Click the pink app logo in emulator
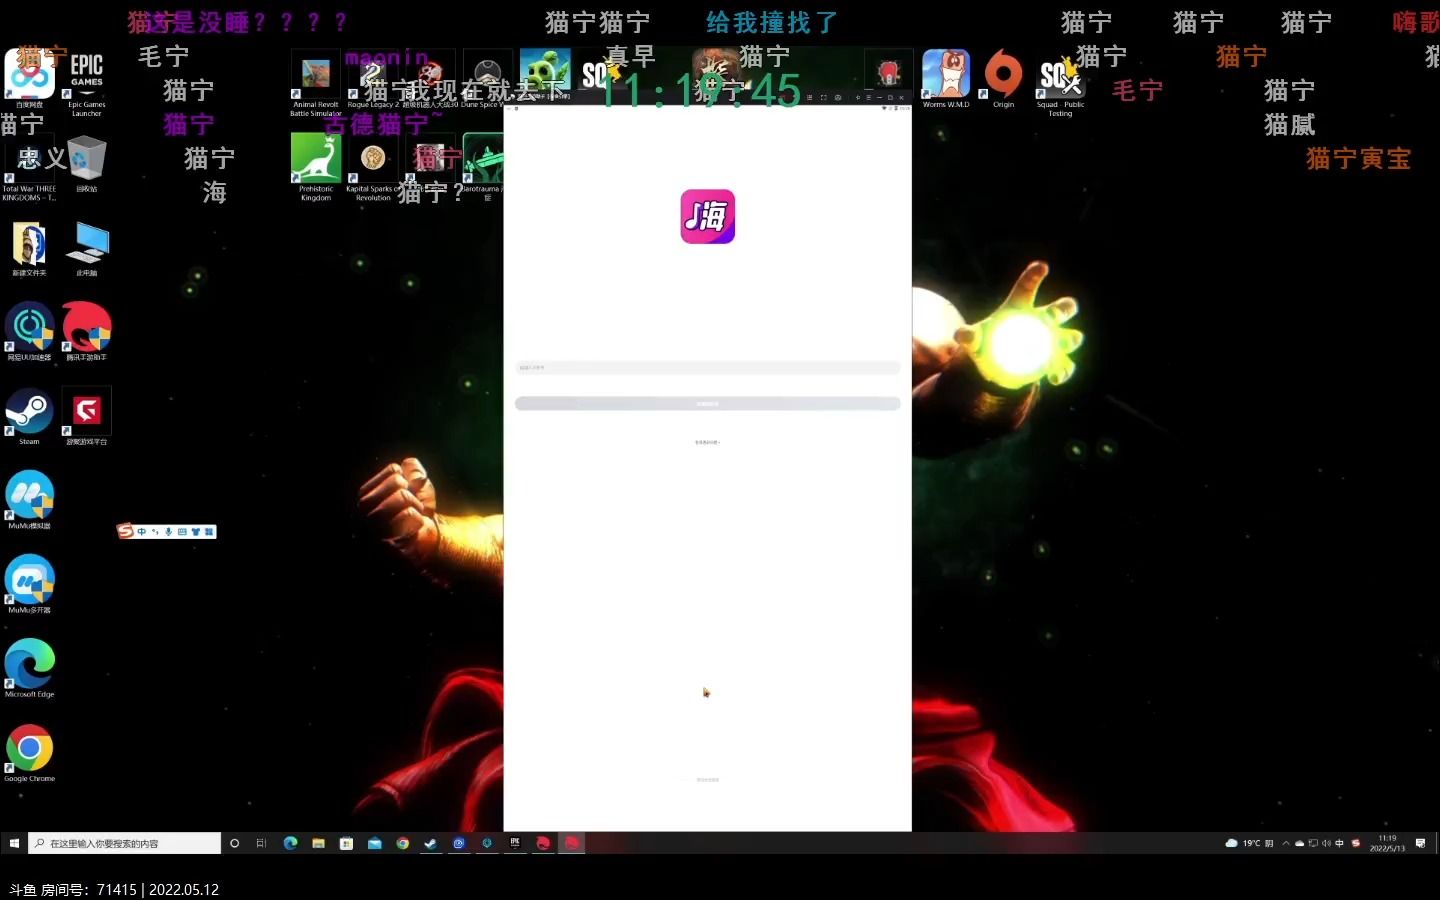 point(708,216)
